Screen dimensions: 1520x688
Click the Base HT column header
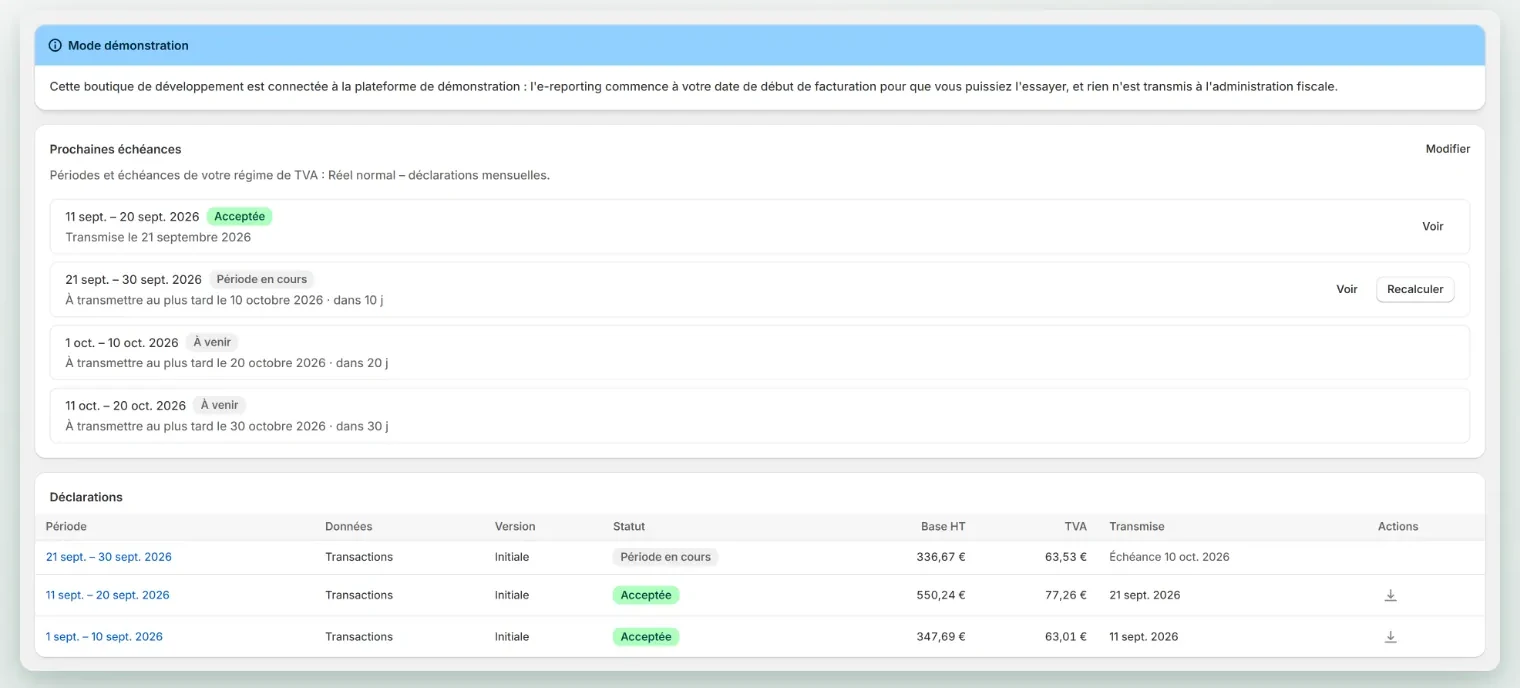(943, 526)
